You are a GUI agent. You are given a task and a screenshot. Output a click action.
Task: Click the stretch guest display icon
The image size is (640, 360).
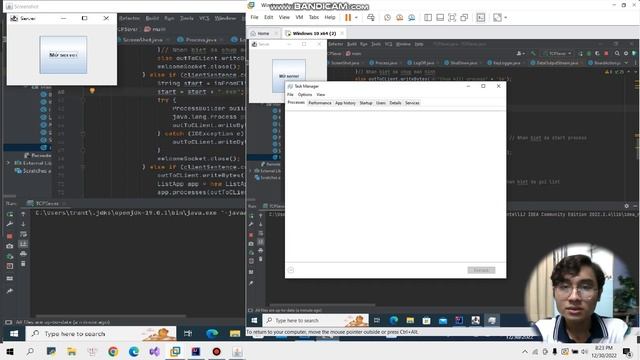click(497, 18)
